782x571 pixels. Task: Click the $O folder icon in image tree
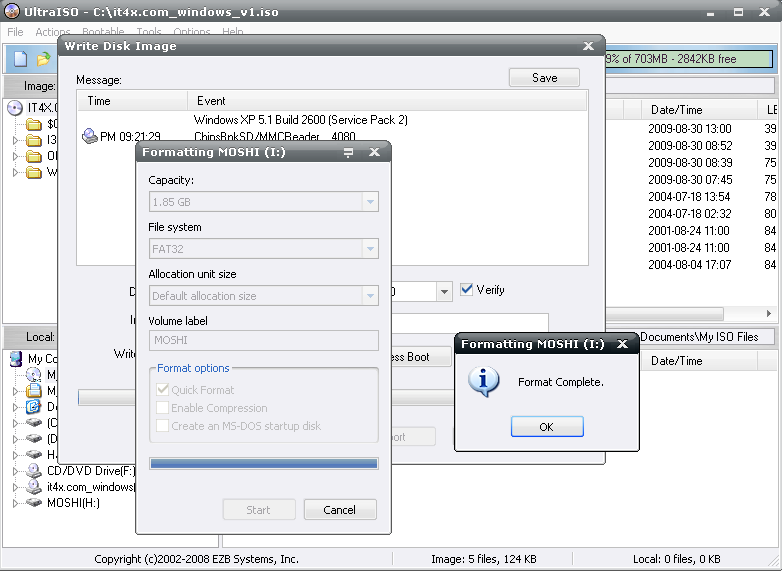point(33,124)
